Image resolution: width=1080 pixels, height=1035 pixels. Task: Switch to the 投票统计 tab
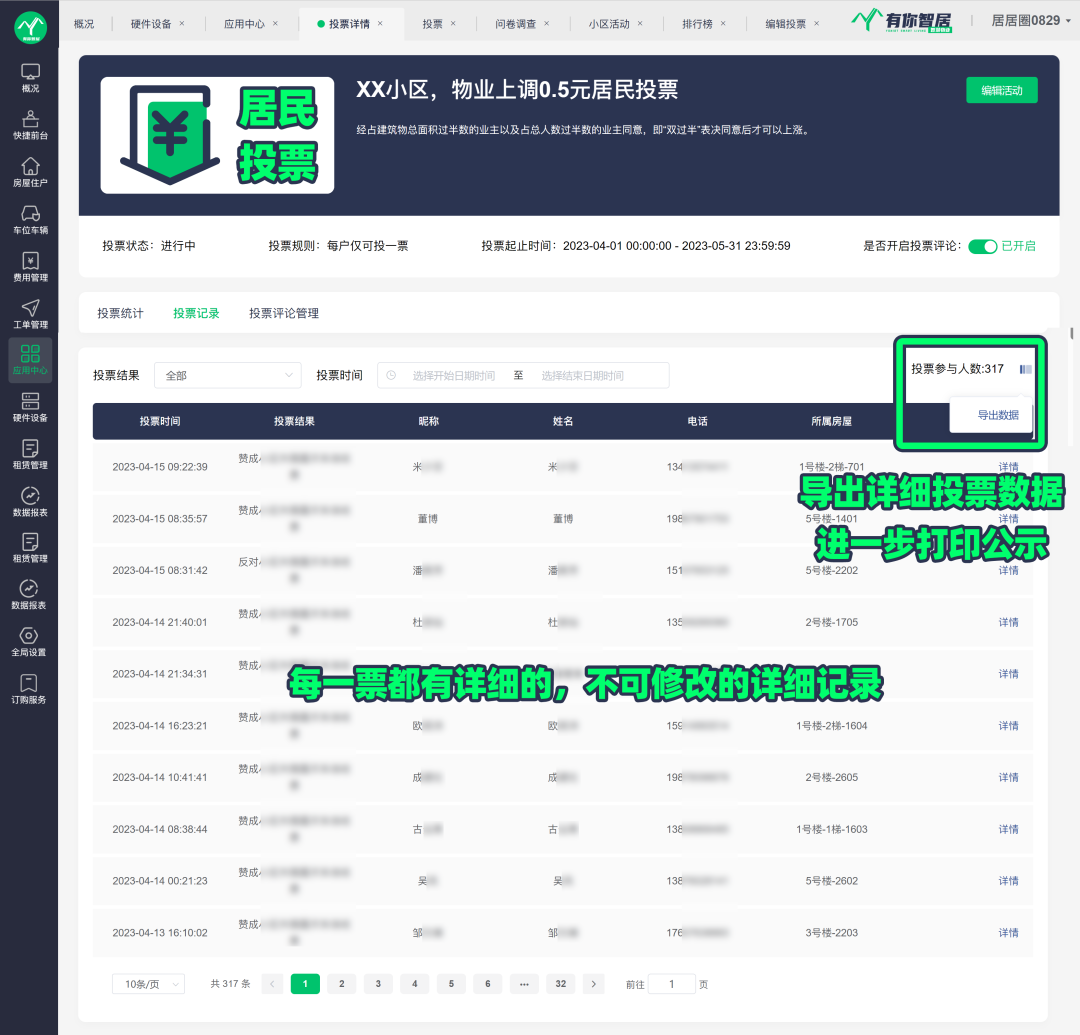tap(120, 313)
